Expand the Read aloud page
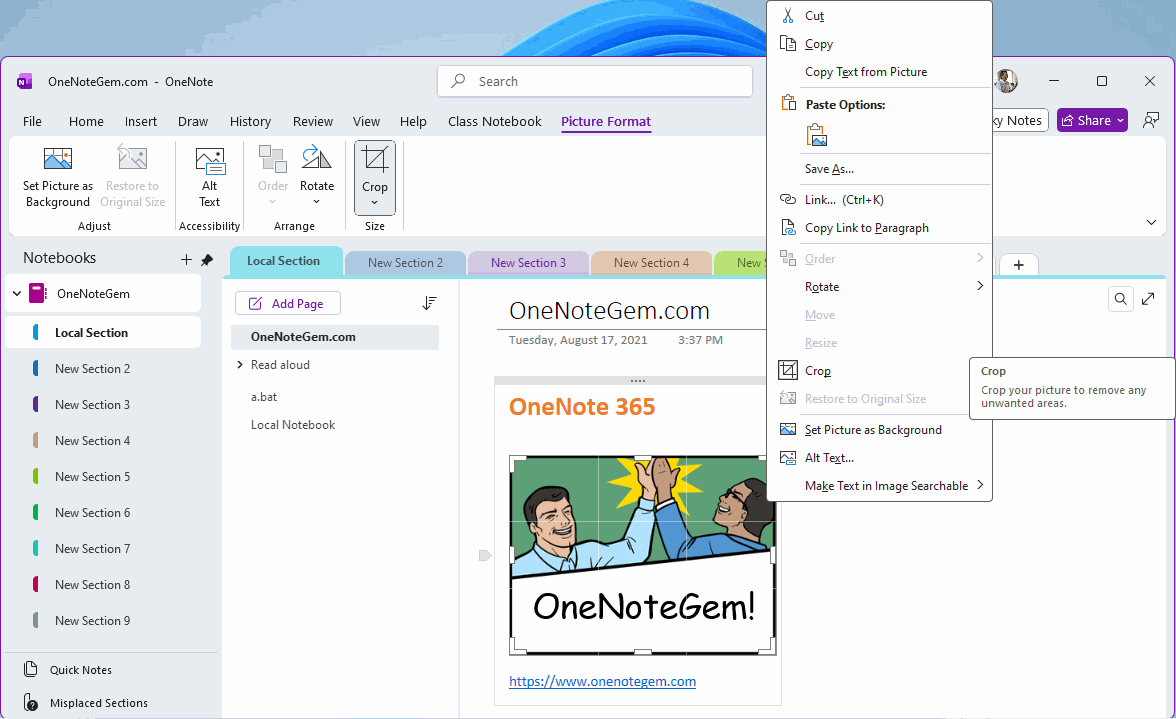1176x719 pixels. [x=240, y=365]
